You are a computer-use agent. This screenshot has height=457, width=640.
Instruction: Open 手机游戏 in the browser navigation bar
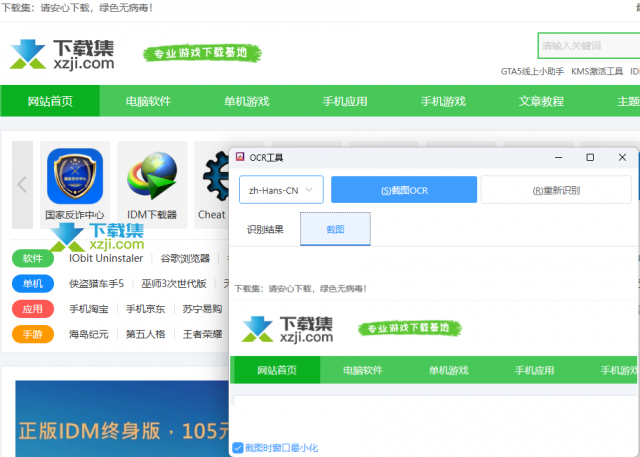pos(443,101)
